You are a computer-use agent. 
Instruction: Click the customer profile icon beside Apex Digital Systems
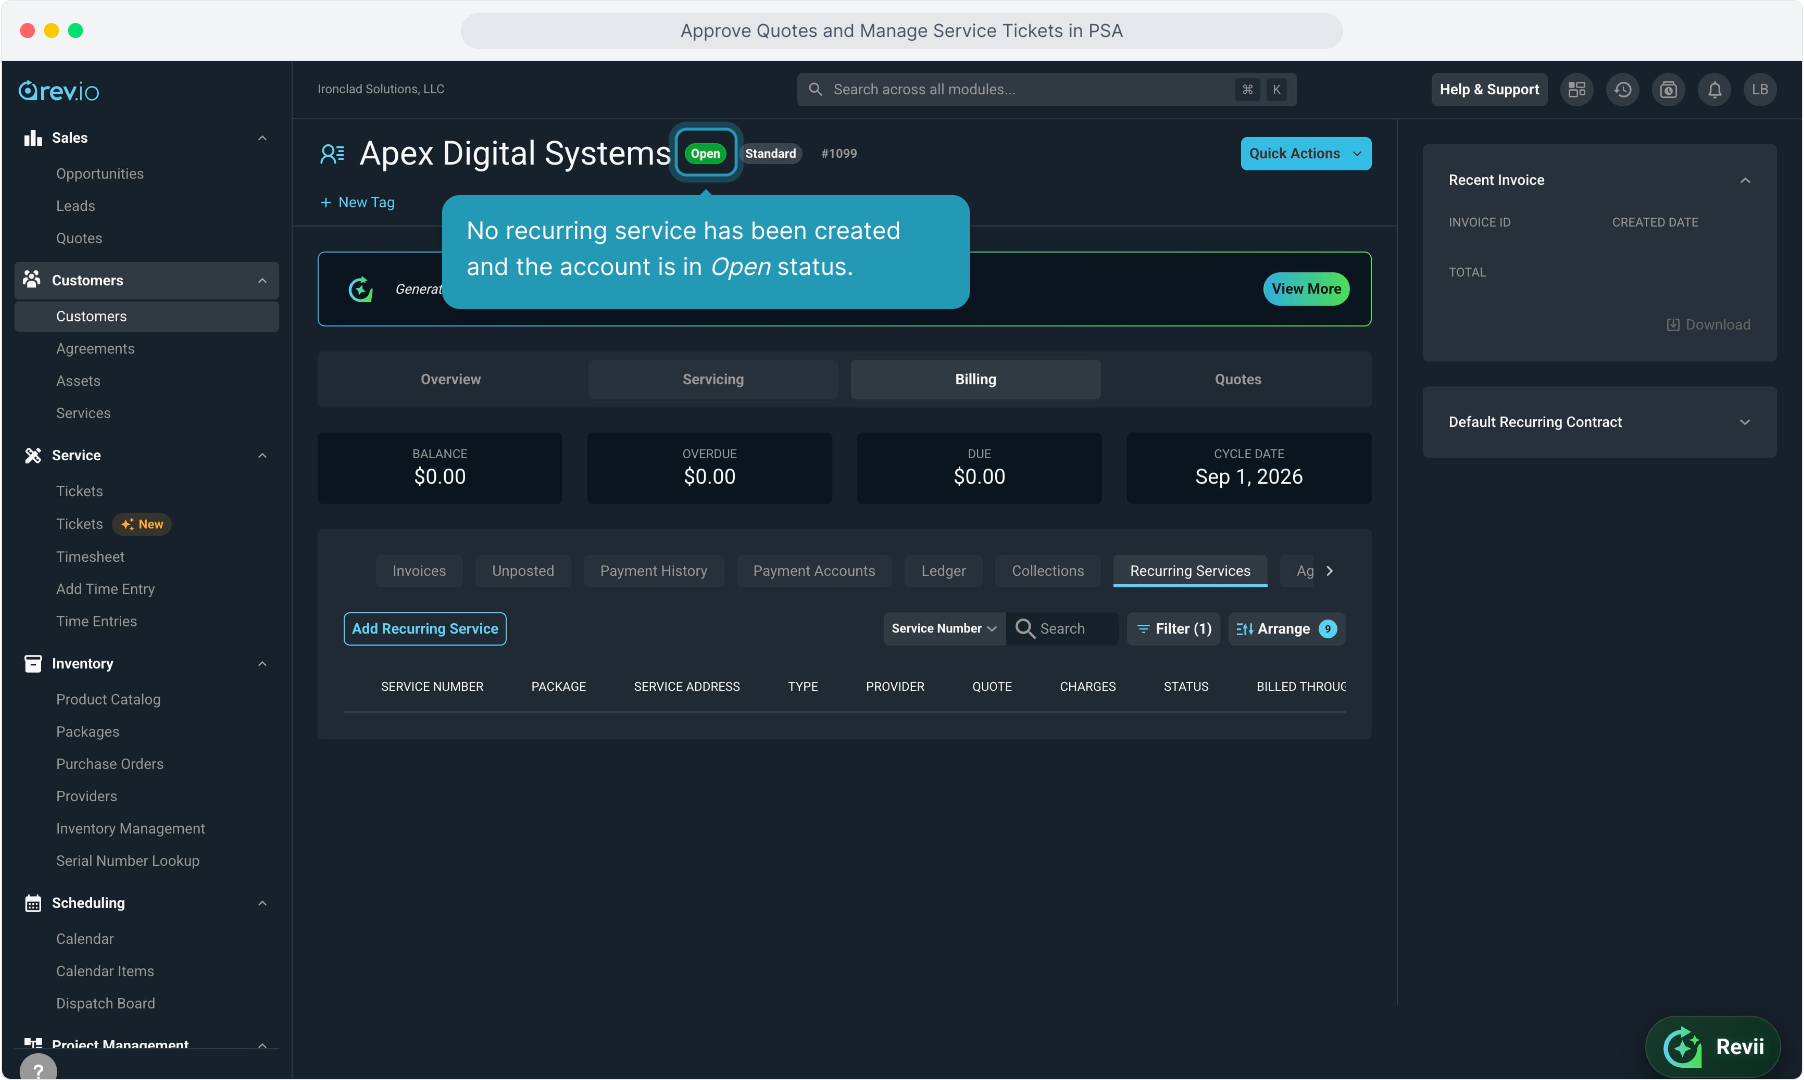332,154
